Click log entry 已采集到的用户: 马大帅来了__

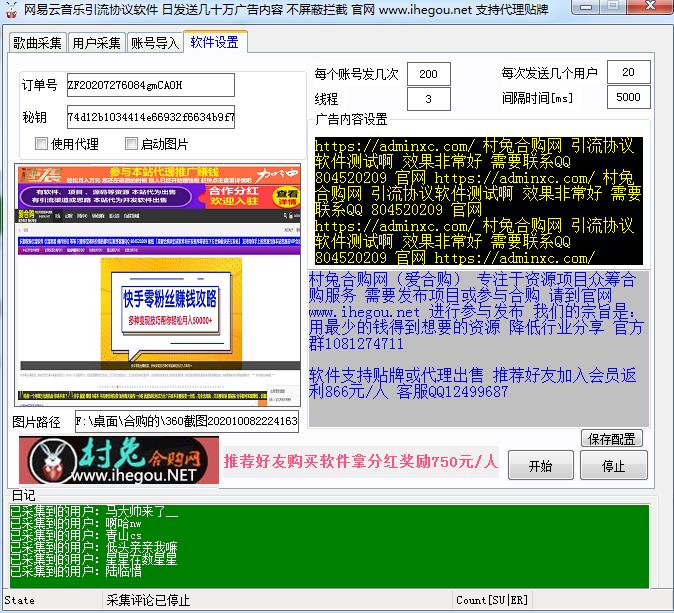point(94,512)
